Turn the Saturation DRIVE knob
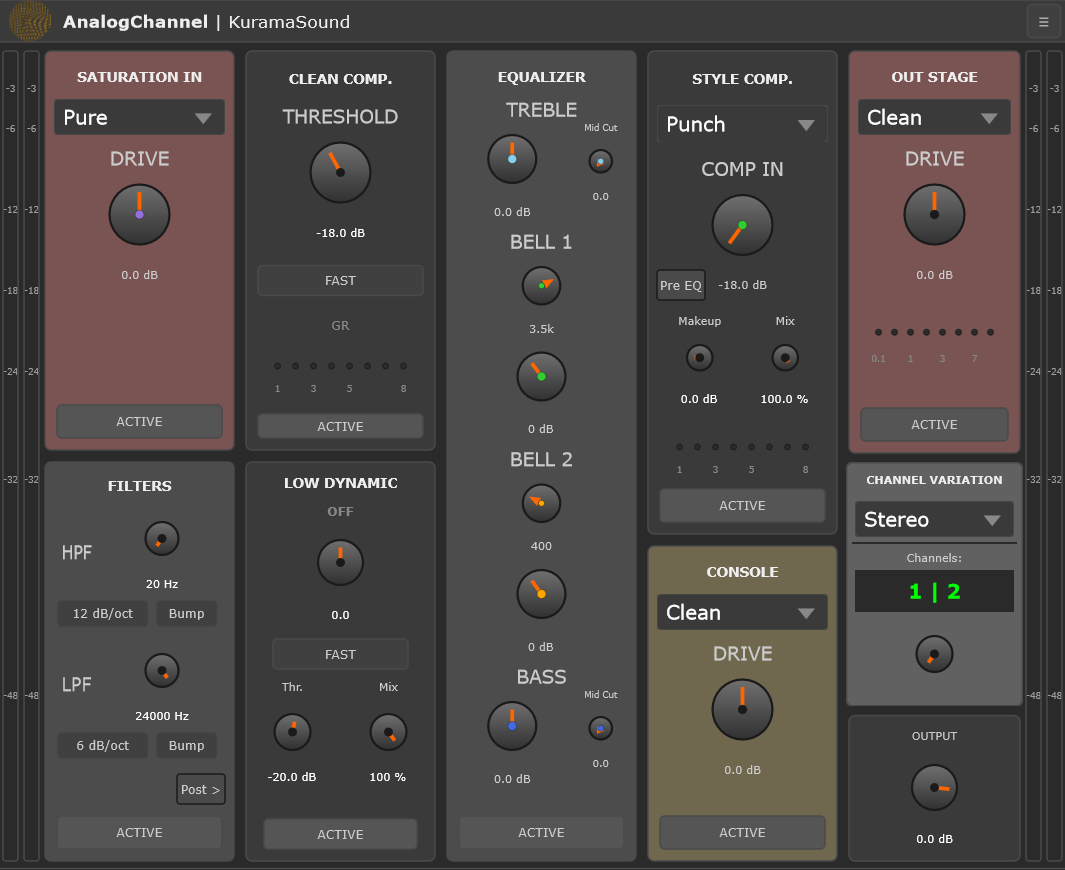 tap(139, 214)
